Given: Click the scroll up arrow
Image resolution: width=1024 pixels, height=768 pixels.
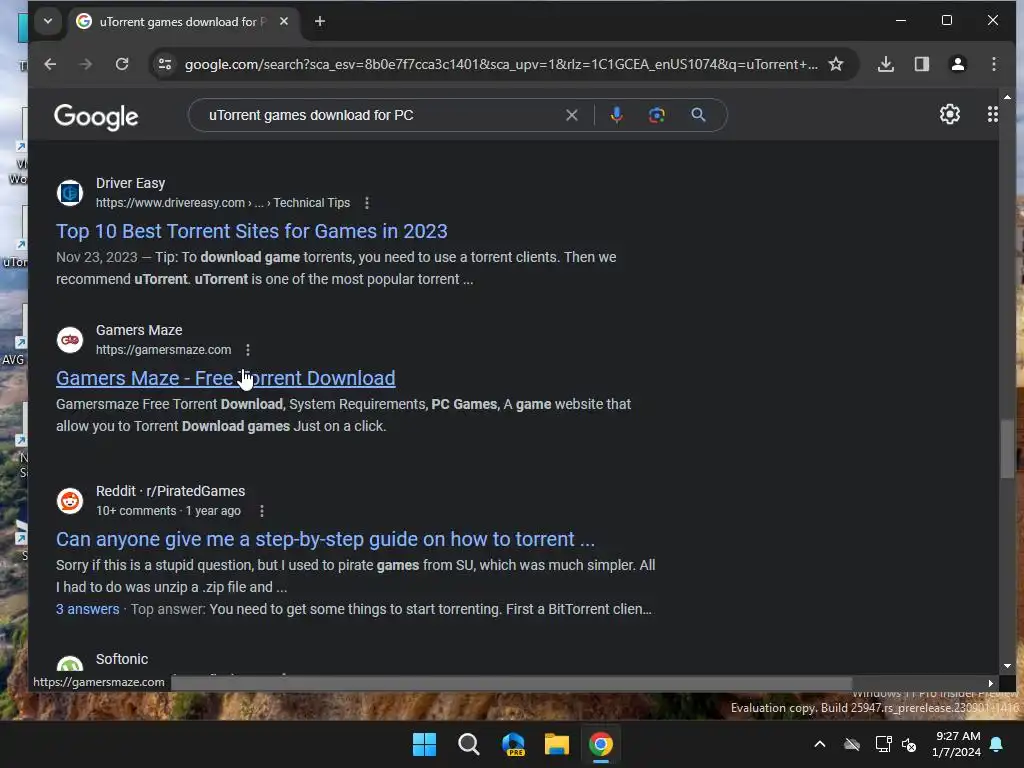Looking at the screenshot, I should pos(1007,97).
